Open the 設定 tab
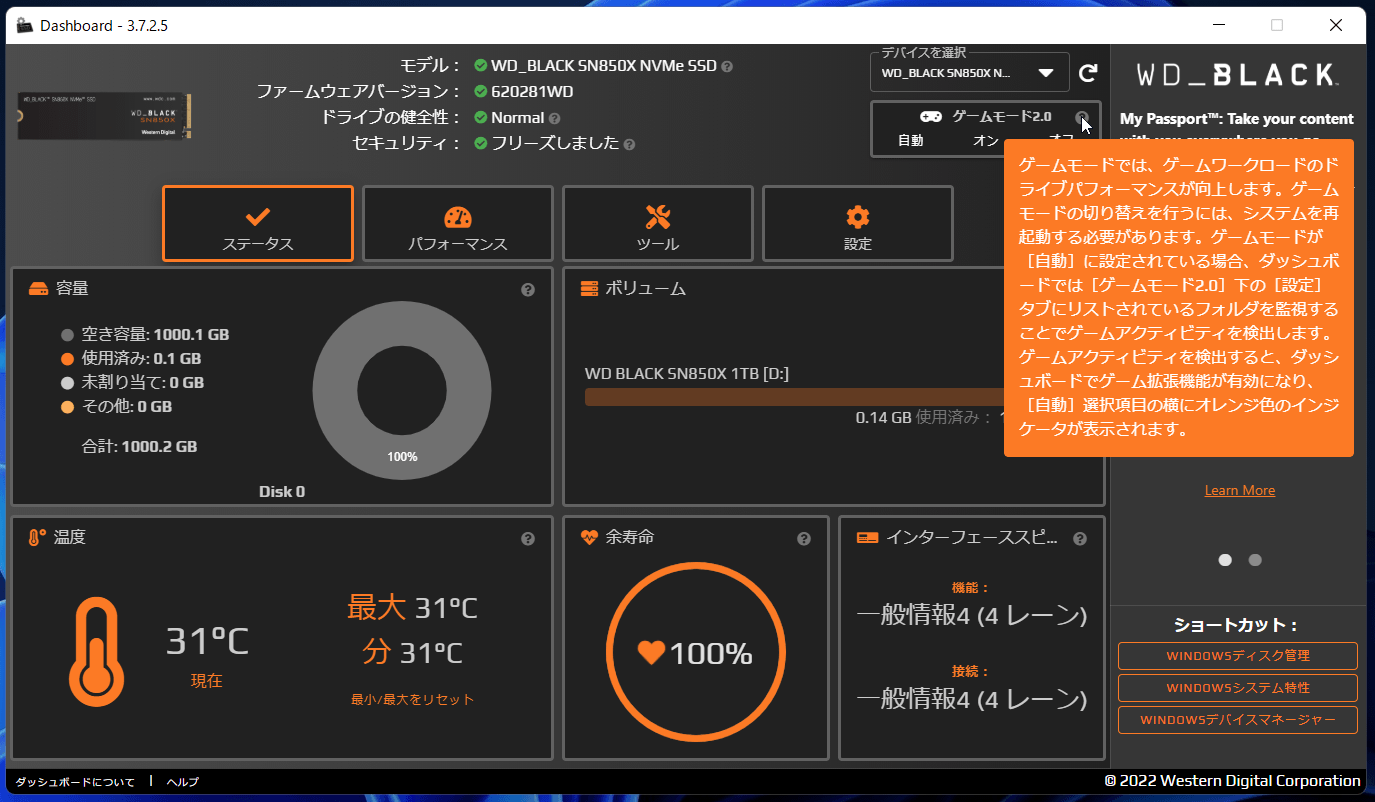The width and height of the screenshot is (1375, 802). 858,224
